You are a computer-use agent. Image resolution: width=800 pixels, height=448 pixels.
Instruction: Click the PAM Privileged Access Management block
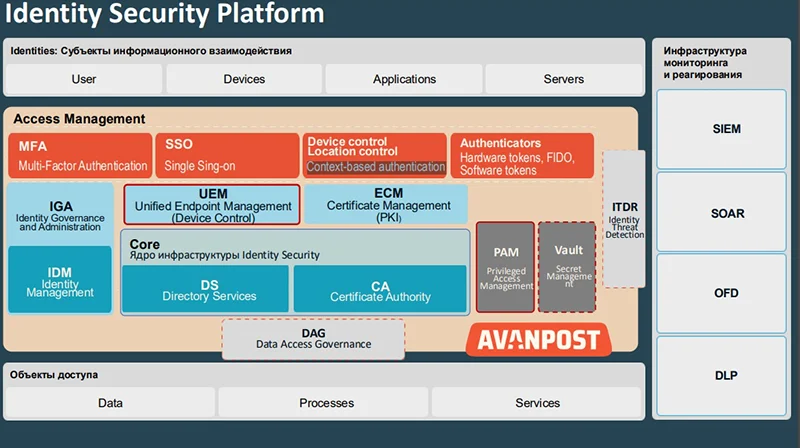click(506, 267)
